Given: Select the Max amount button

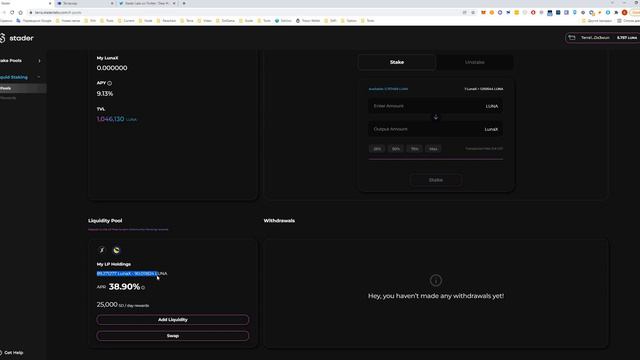Looking at the screenshot, I should coord(433,149).
